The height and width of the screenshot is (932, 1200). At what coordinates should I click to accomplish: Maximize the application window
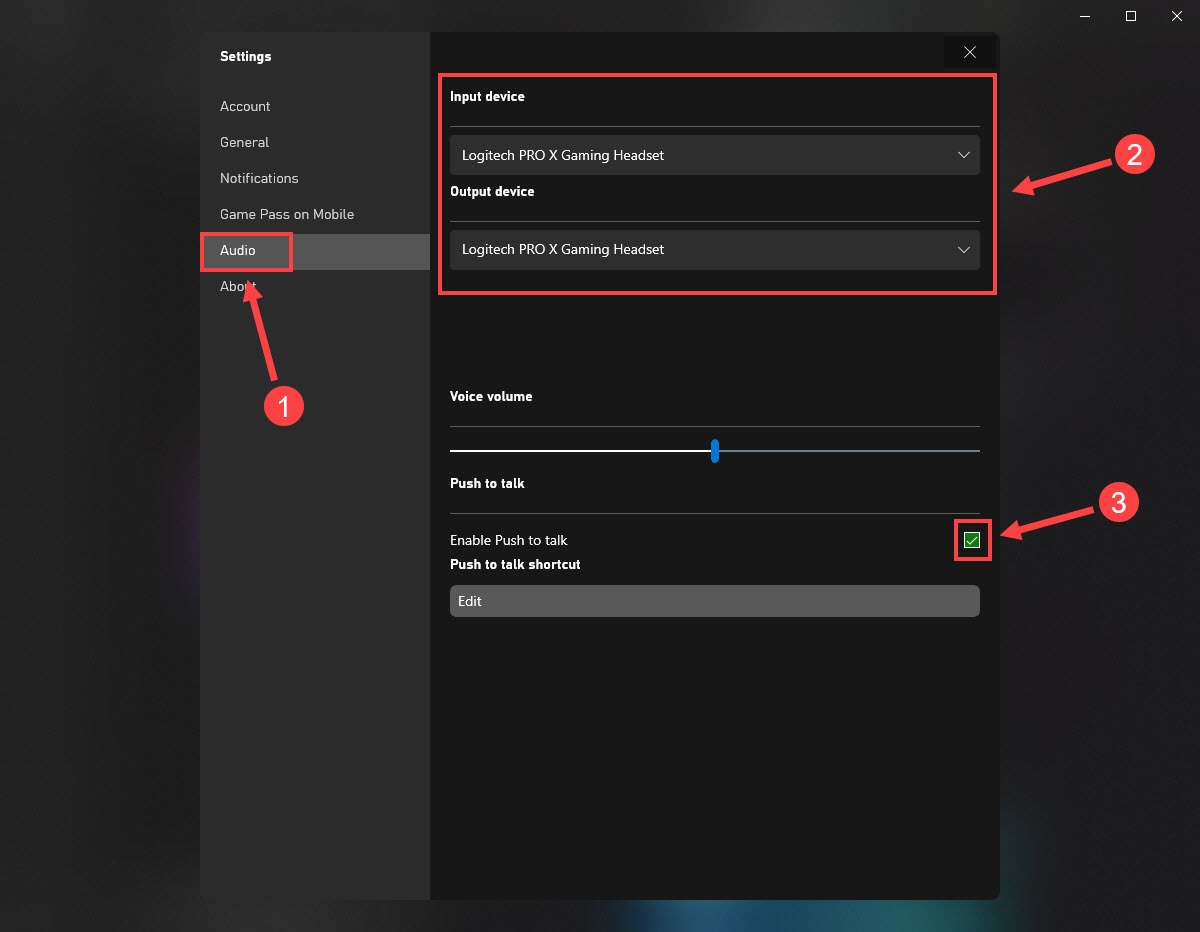1131,16
